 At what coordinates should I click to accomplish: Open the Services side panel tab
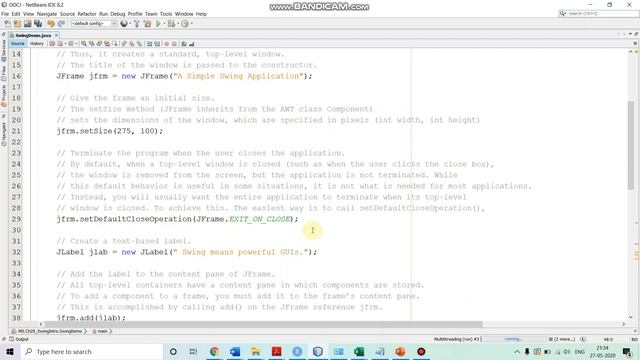4,50
